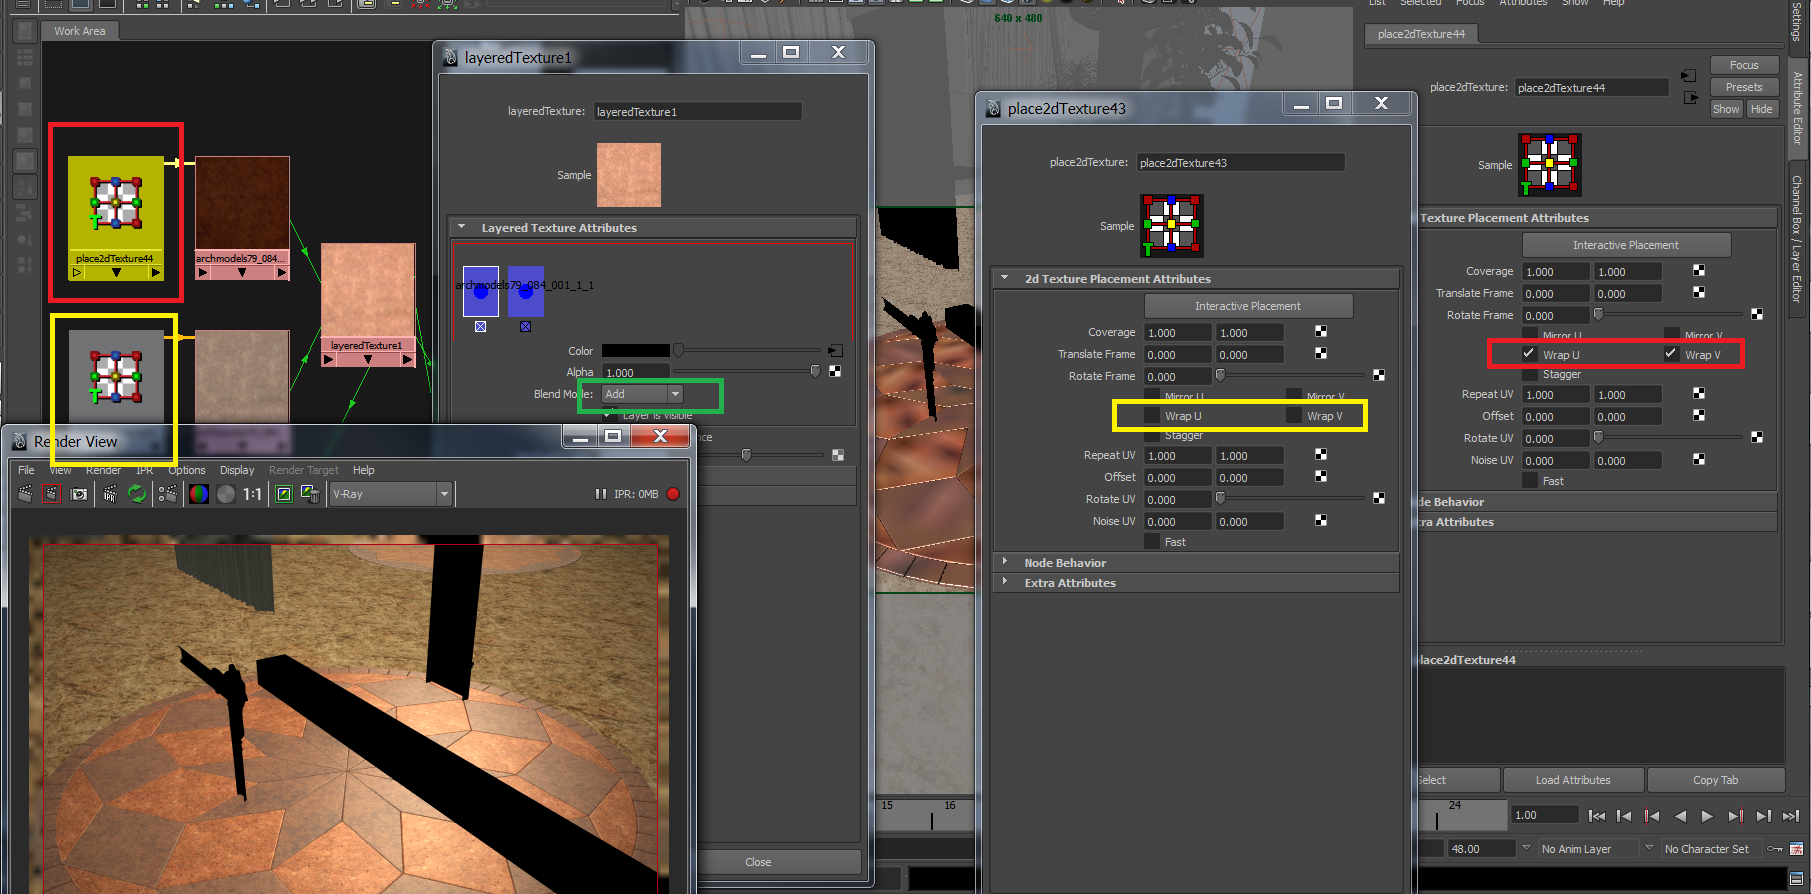Uncheck Wrap U in place2dTexture44 panel
This screenshot has width=1811, height=894.
click(x=1529, y=354)
